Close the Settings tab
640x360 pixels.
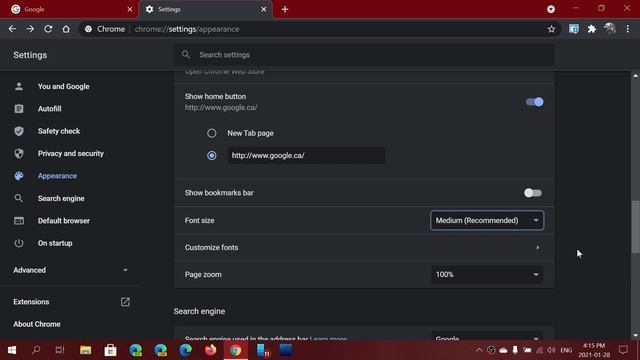[264, 9]
